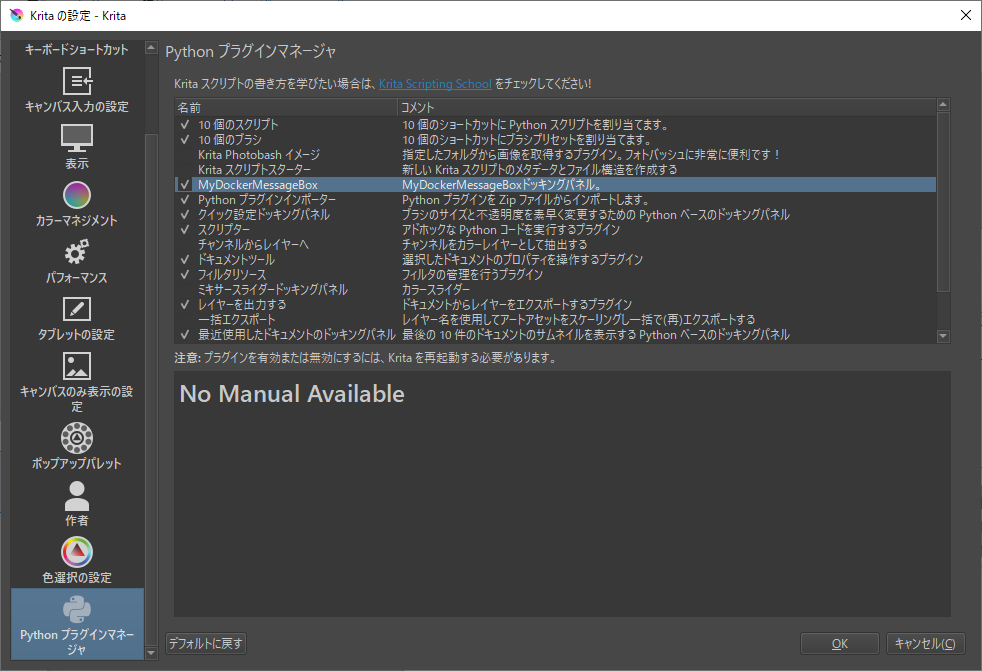Select Python プラグインマネージャ sidebar item
The width and height of the screenshot is (982, 671).
pyautogui.click(x=77, y=624)
